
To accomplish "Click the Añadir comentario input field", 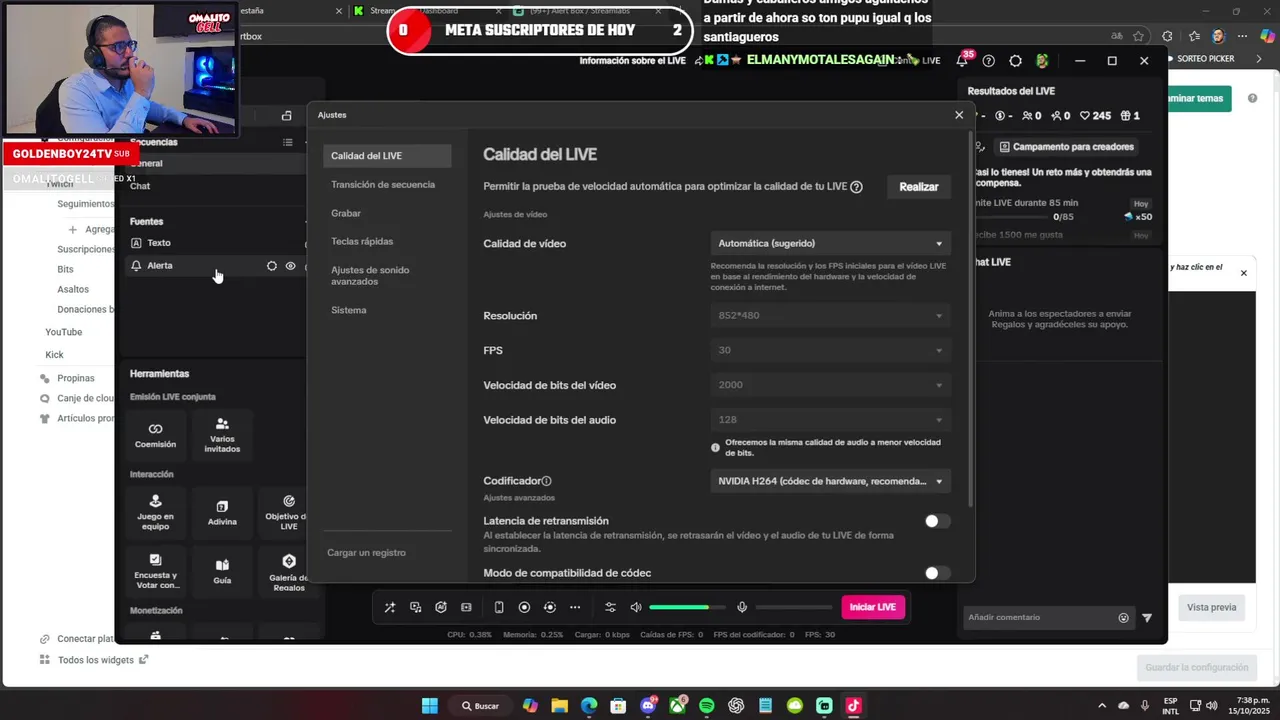I will [x=1040, y=618].
